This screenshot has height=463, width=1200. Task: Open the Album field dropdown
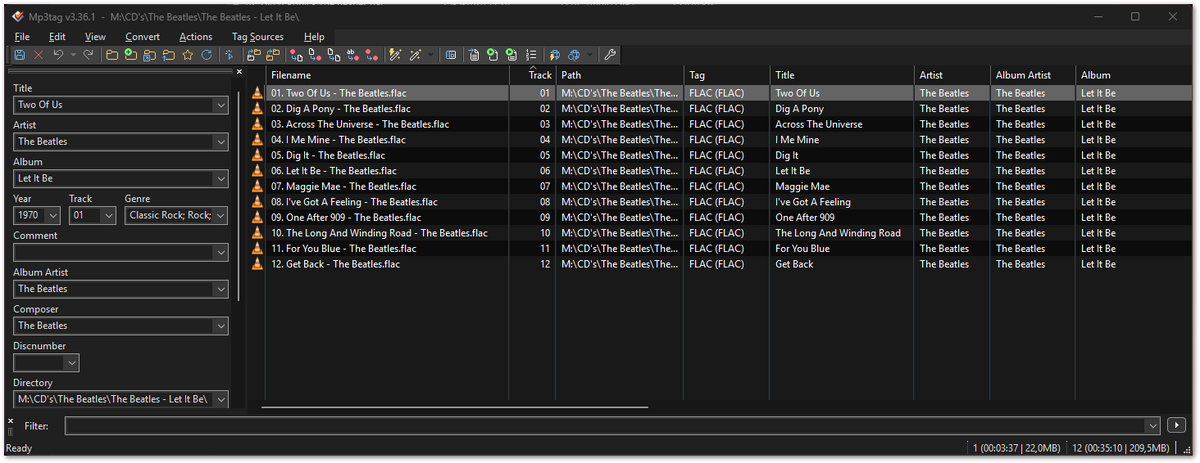[220, 179]
